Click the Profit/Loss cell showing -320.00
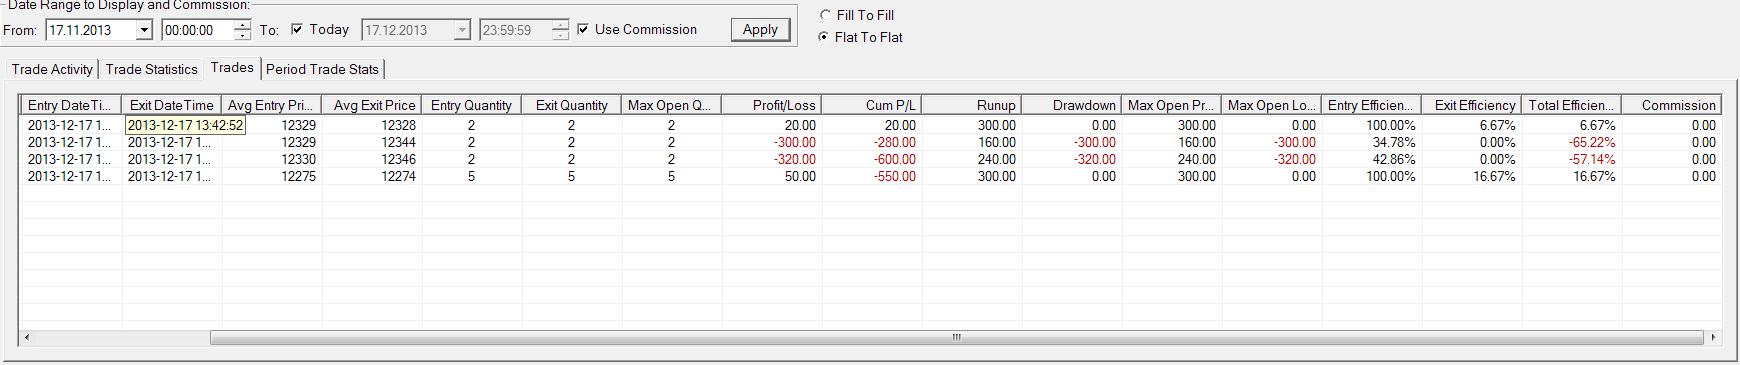Viewport: 1740px width, 365px height. coord(771,160)
